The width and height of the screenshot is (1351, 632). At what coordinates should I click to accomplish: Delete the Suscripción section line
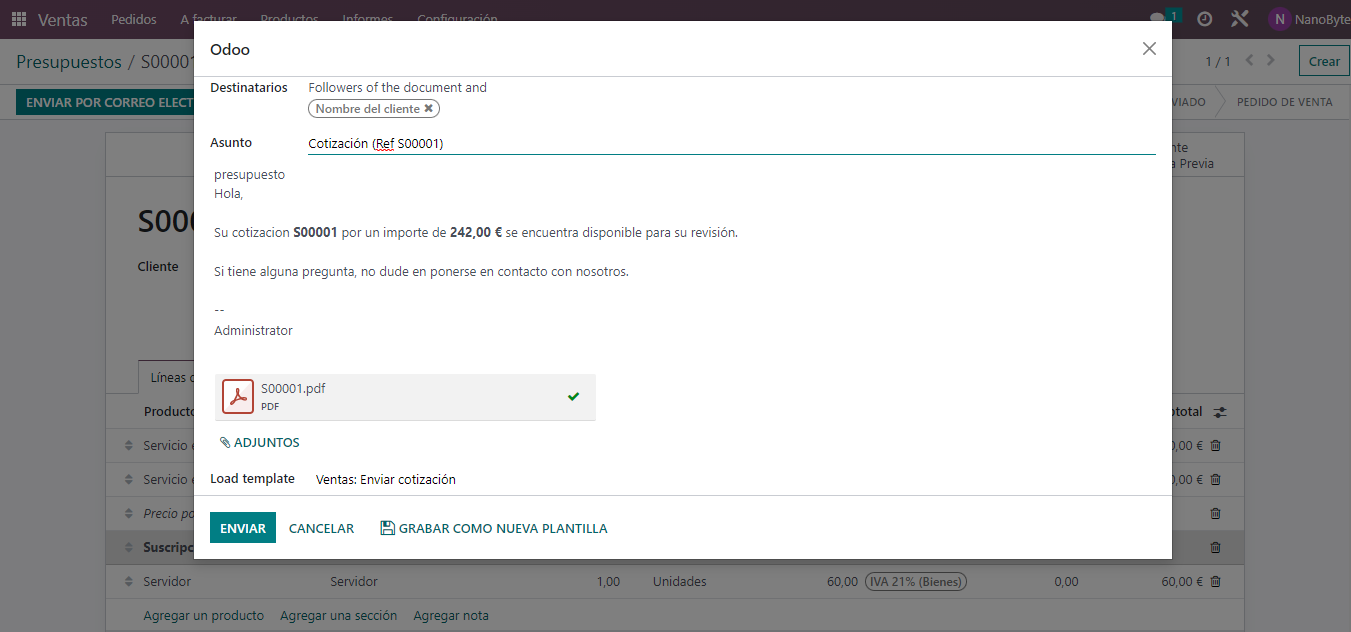click(1215, 548)
